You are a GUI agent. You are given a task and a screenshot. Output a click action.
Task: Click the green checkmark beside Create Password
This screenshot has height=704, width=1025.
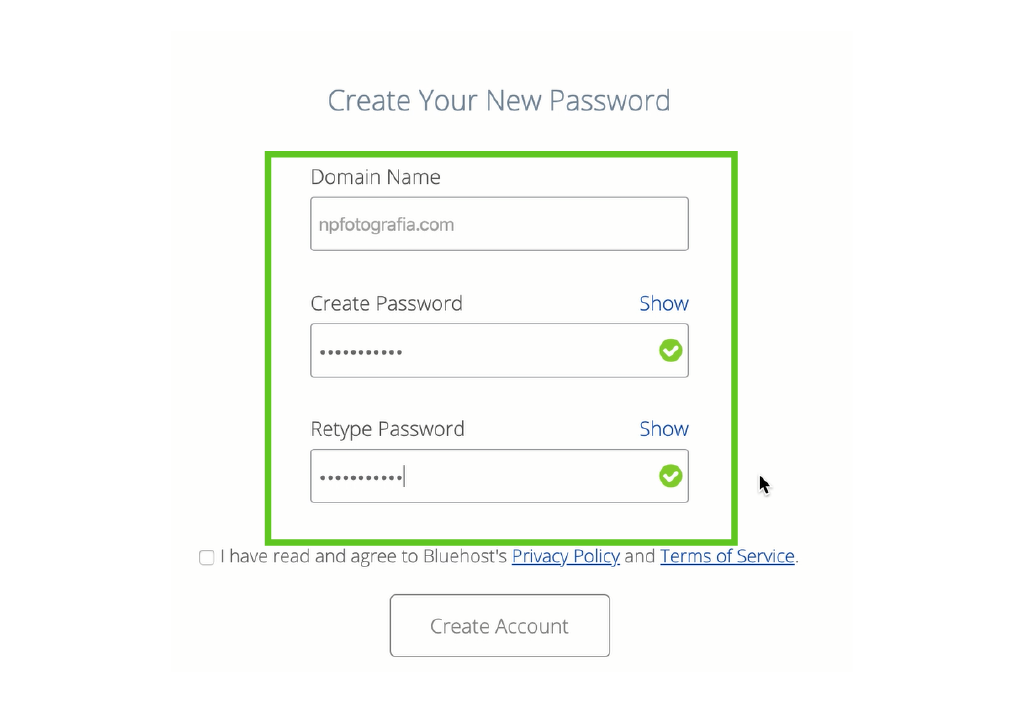(x=670, y=350)
